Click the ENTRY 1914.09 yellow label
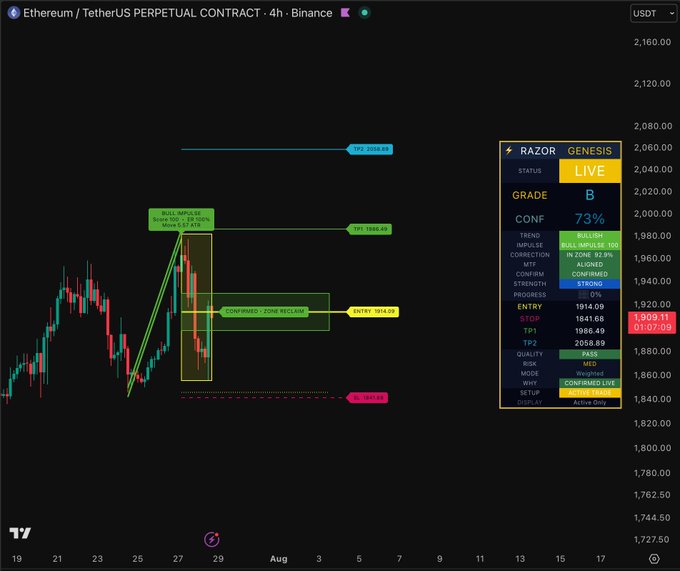The height and width of the screenshot is (571, 680). point(373,311)
